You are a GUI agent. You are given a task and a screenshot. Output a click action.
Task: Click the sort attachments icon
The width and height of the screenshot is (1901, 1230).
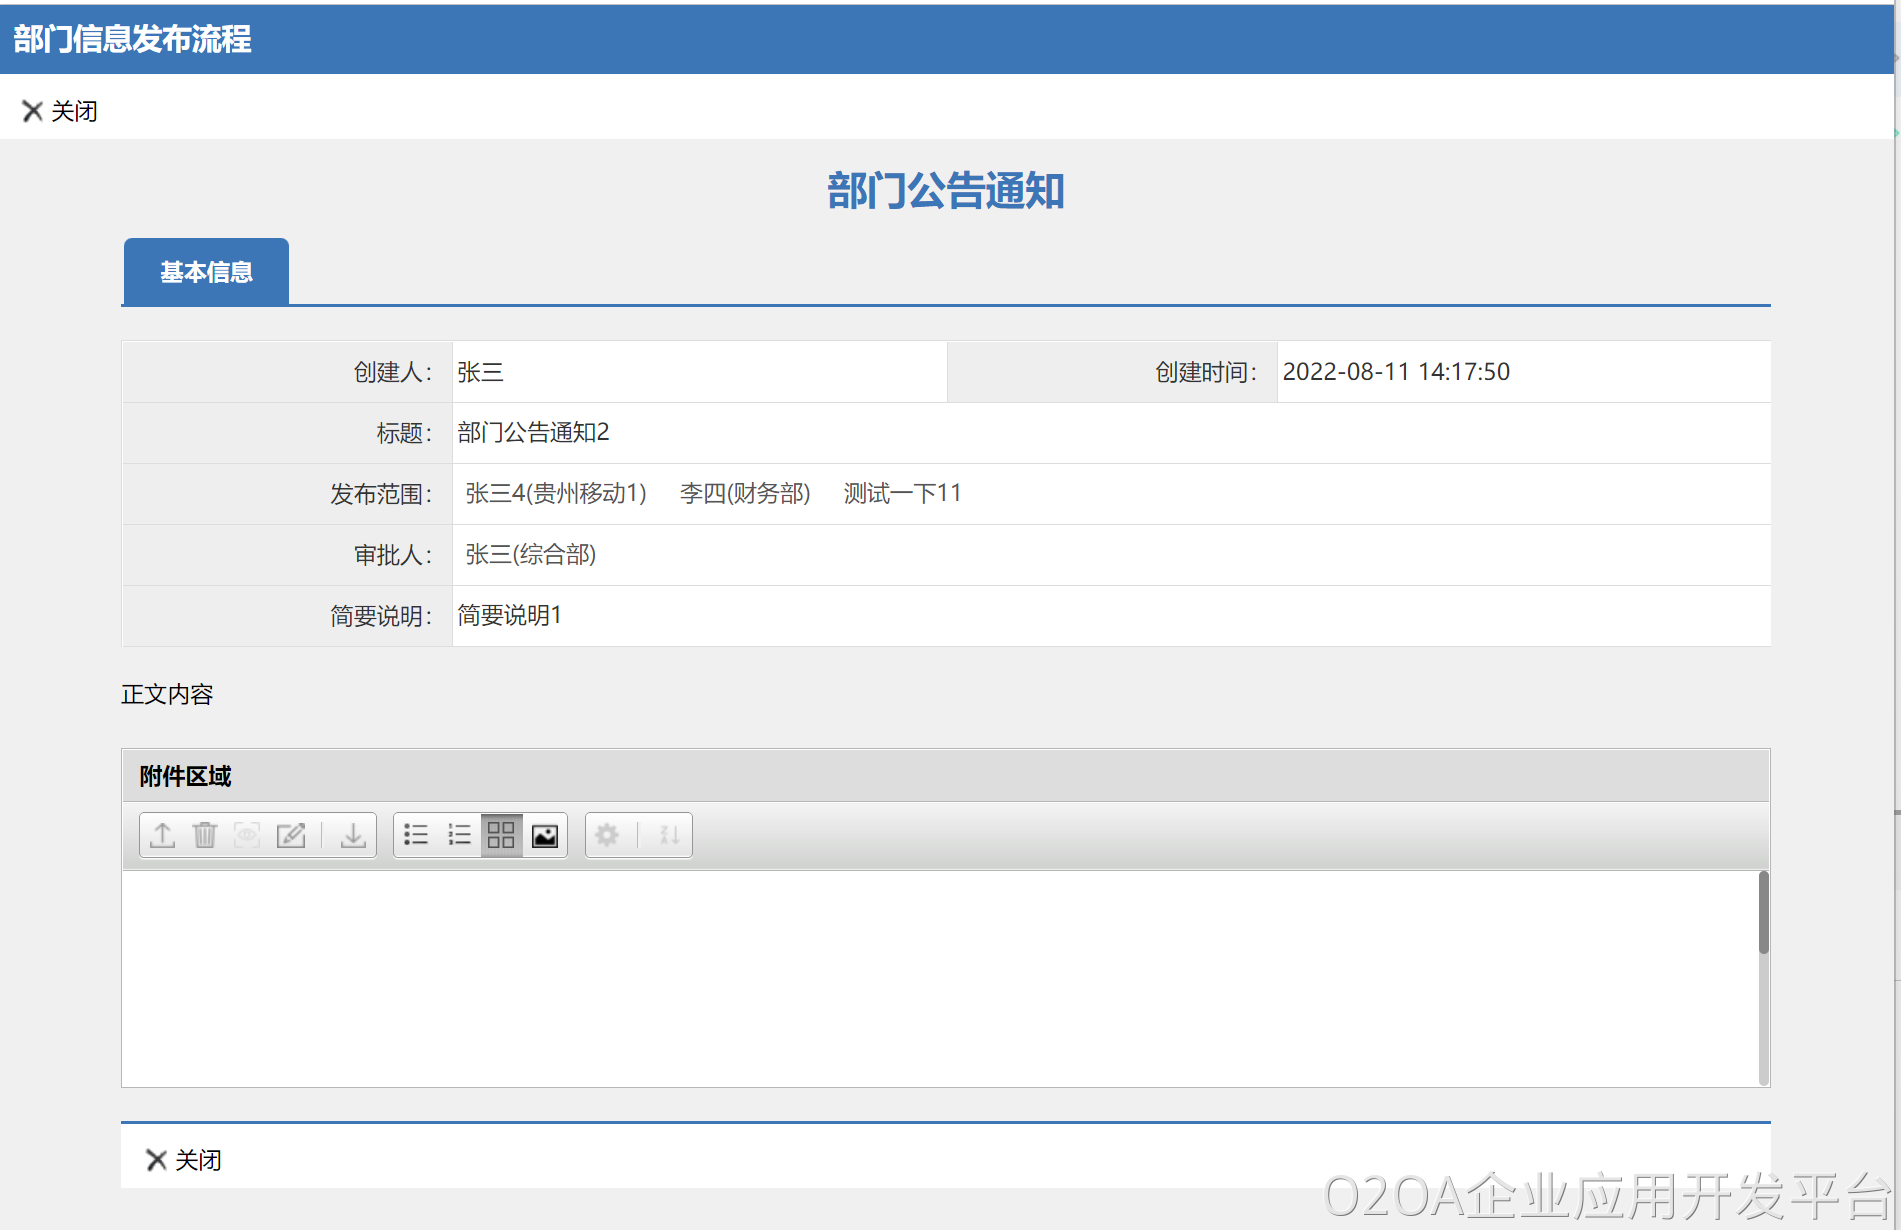(x=669, y=835)
